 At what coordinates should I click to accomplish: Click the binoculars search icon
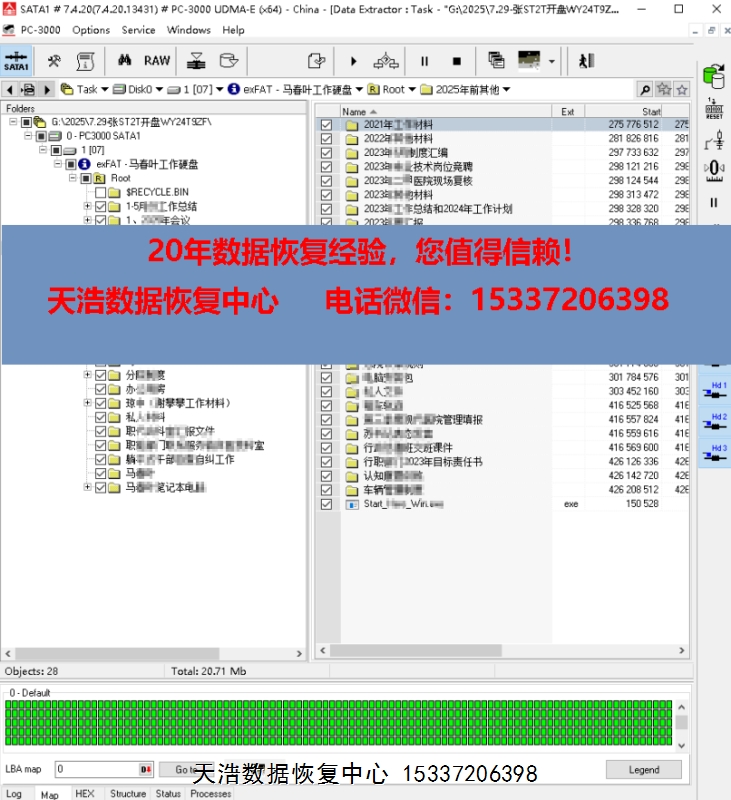tap(125, 61)
